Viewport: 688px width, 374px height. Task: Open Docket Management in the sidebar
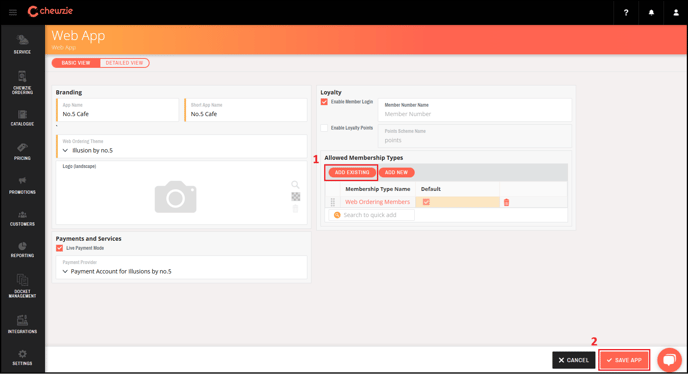point(22,286)
